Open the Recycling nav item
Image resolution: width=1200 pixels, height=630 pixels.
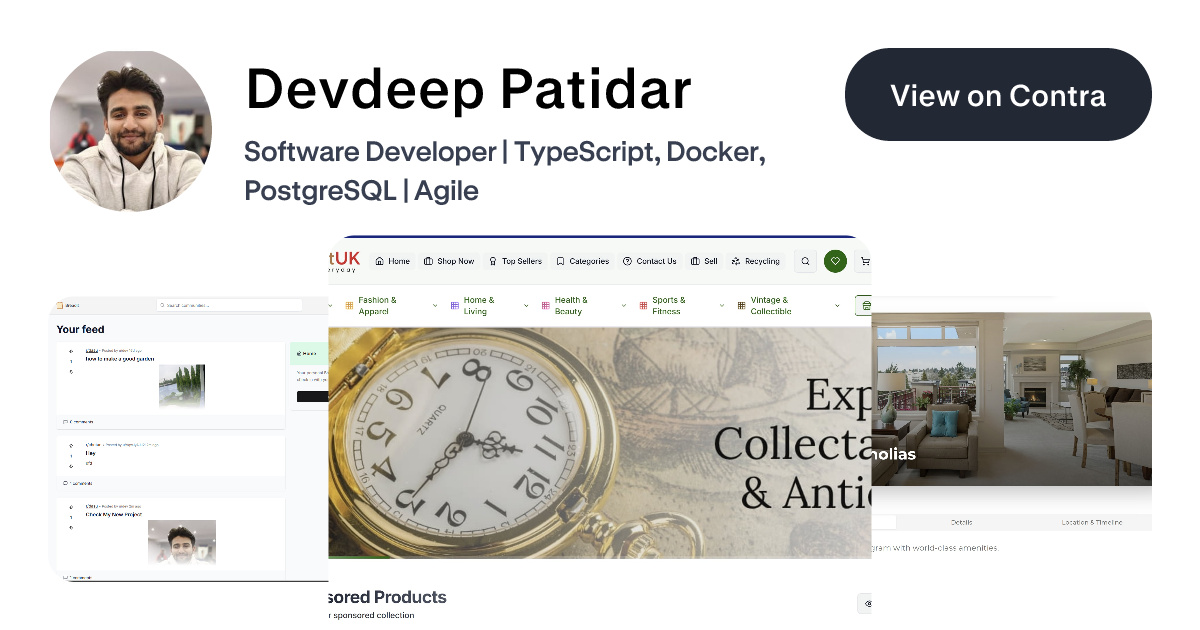756,261
